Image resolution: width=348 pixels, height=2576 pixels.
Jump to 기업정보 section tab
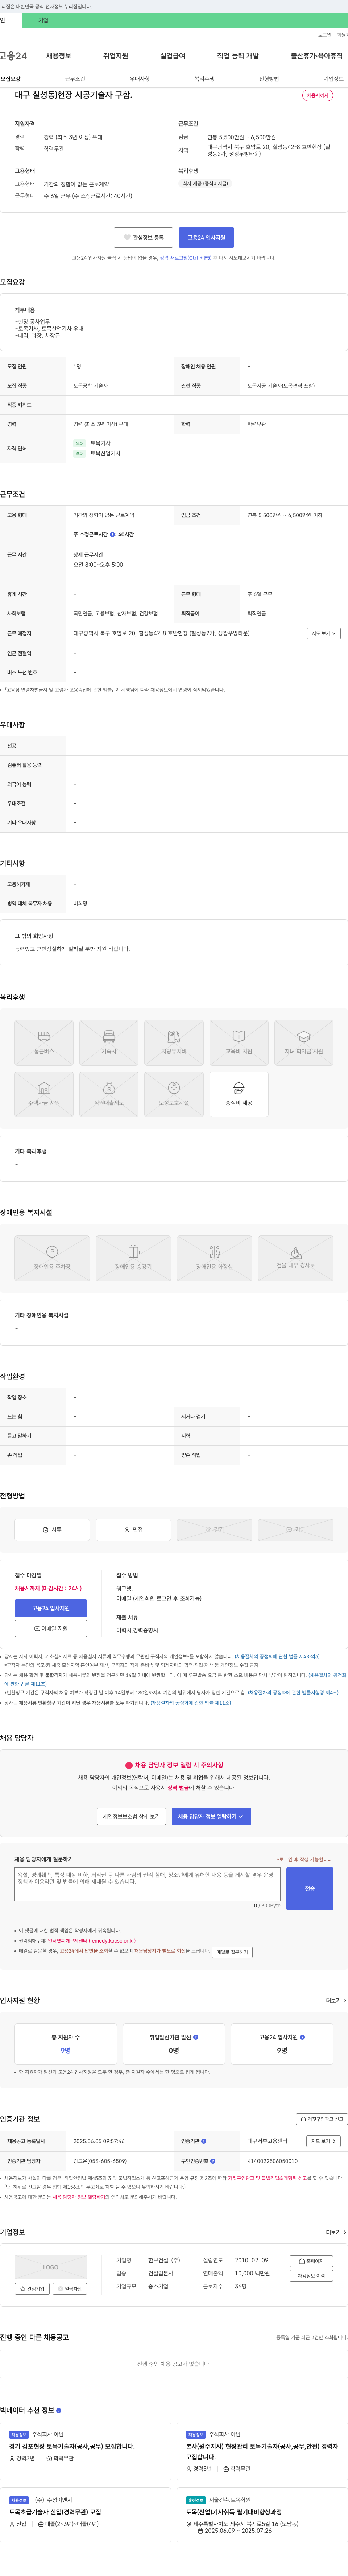(x=333, y=79)
